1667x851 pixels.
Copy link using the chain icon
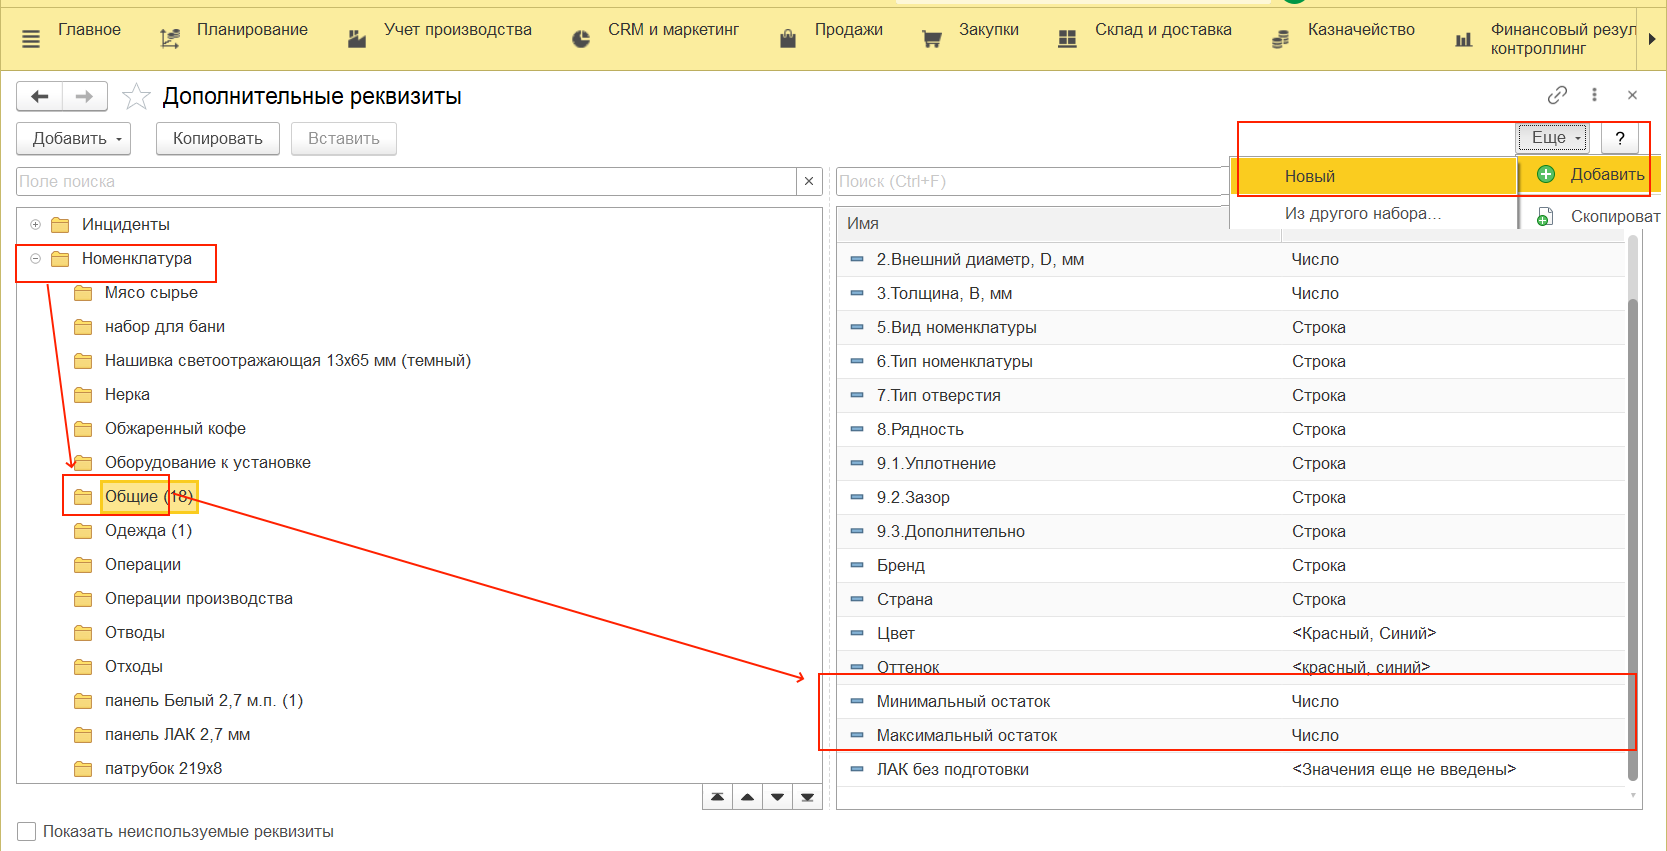coord(1557,95)
